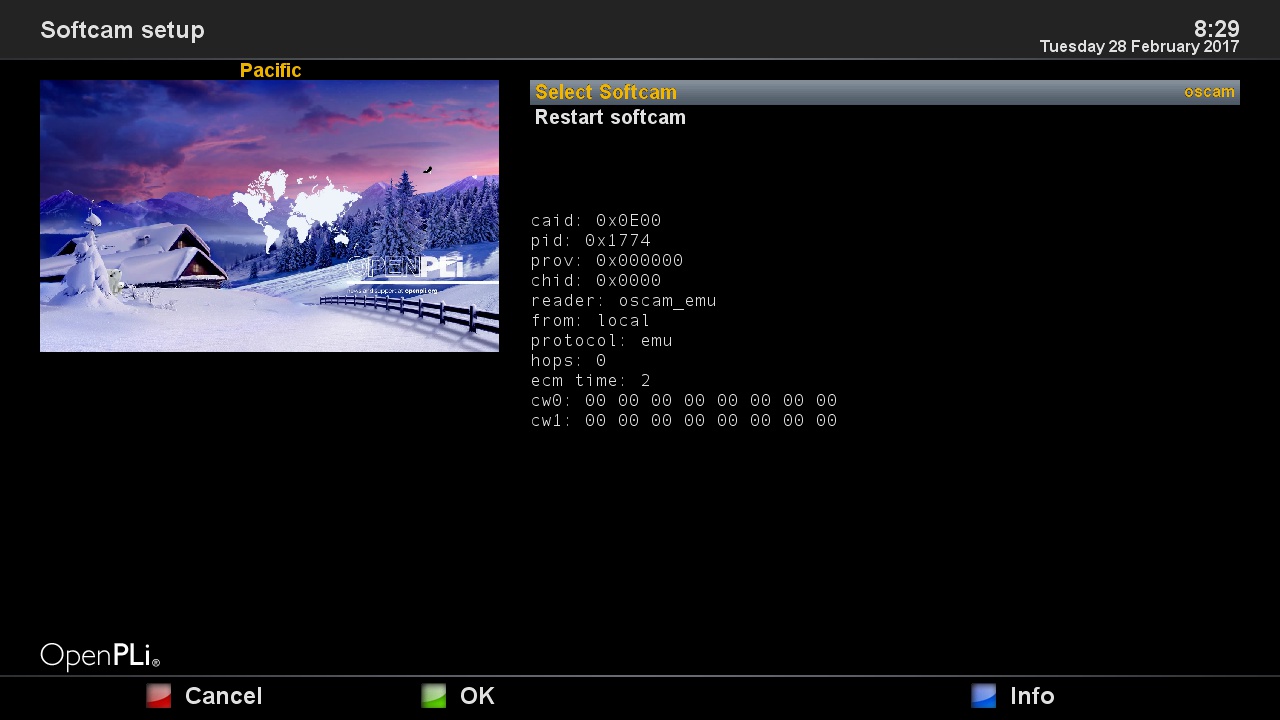Viewport: 1280px width, 720px height.
Task: Click the ecm time: 2 line
Action: point(591,381)
